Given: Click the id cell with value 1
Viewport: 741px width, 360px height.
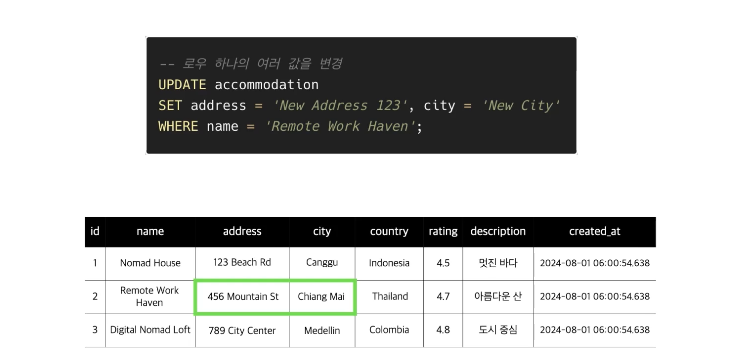Looking at the screenshot, I should pos(95,263).
